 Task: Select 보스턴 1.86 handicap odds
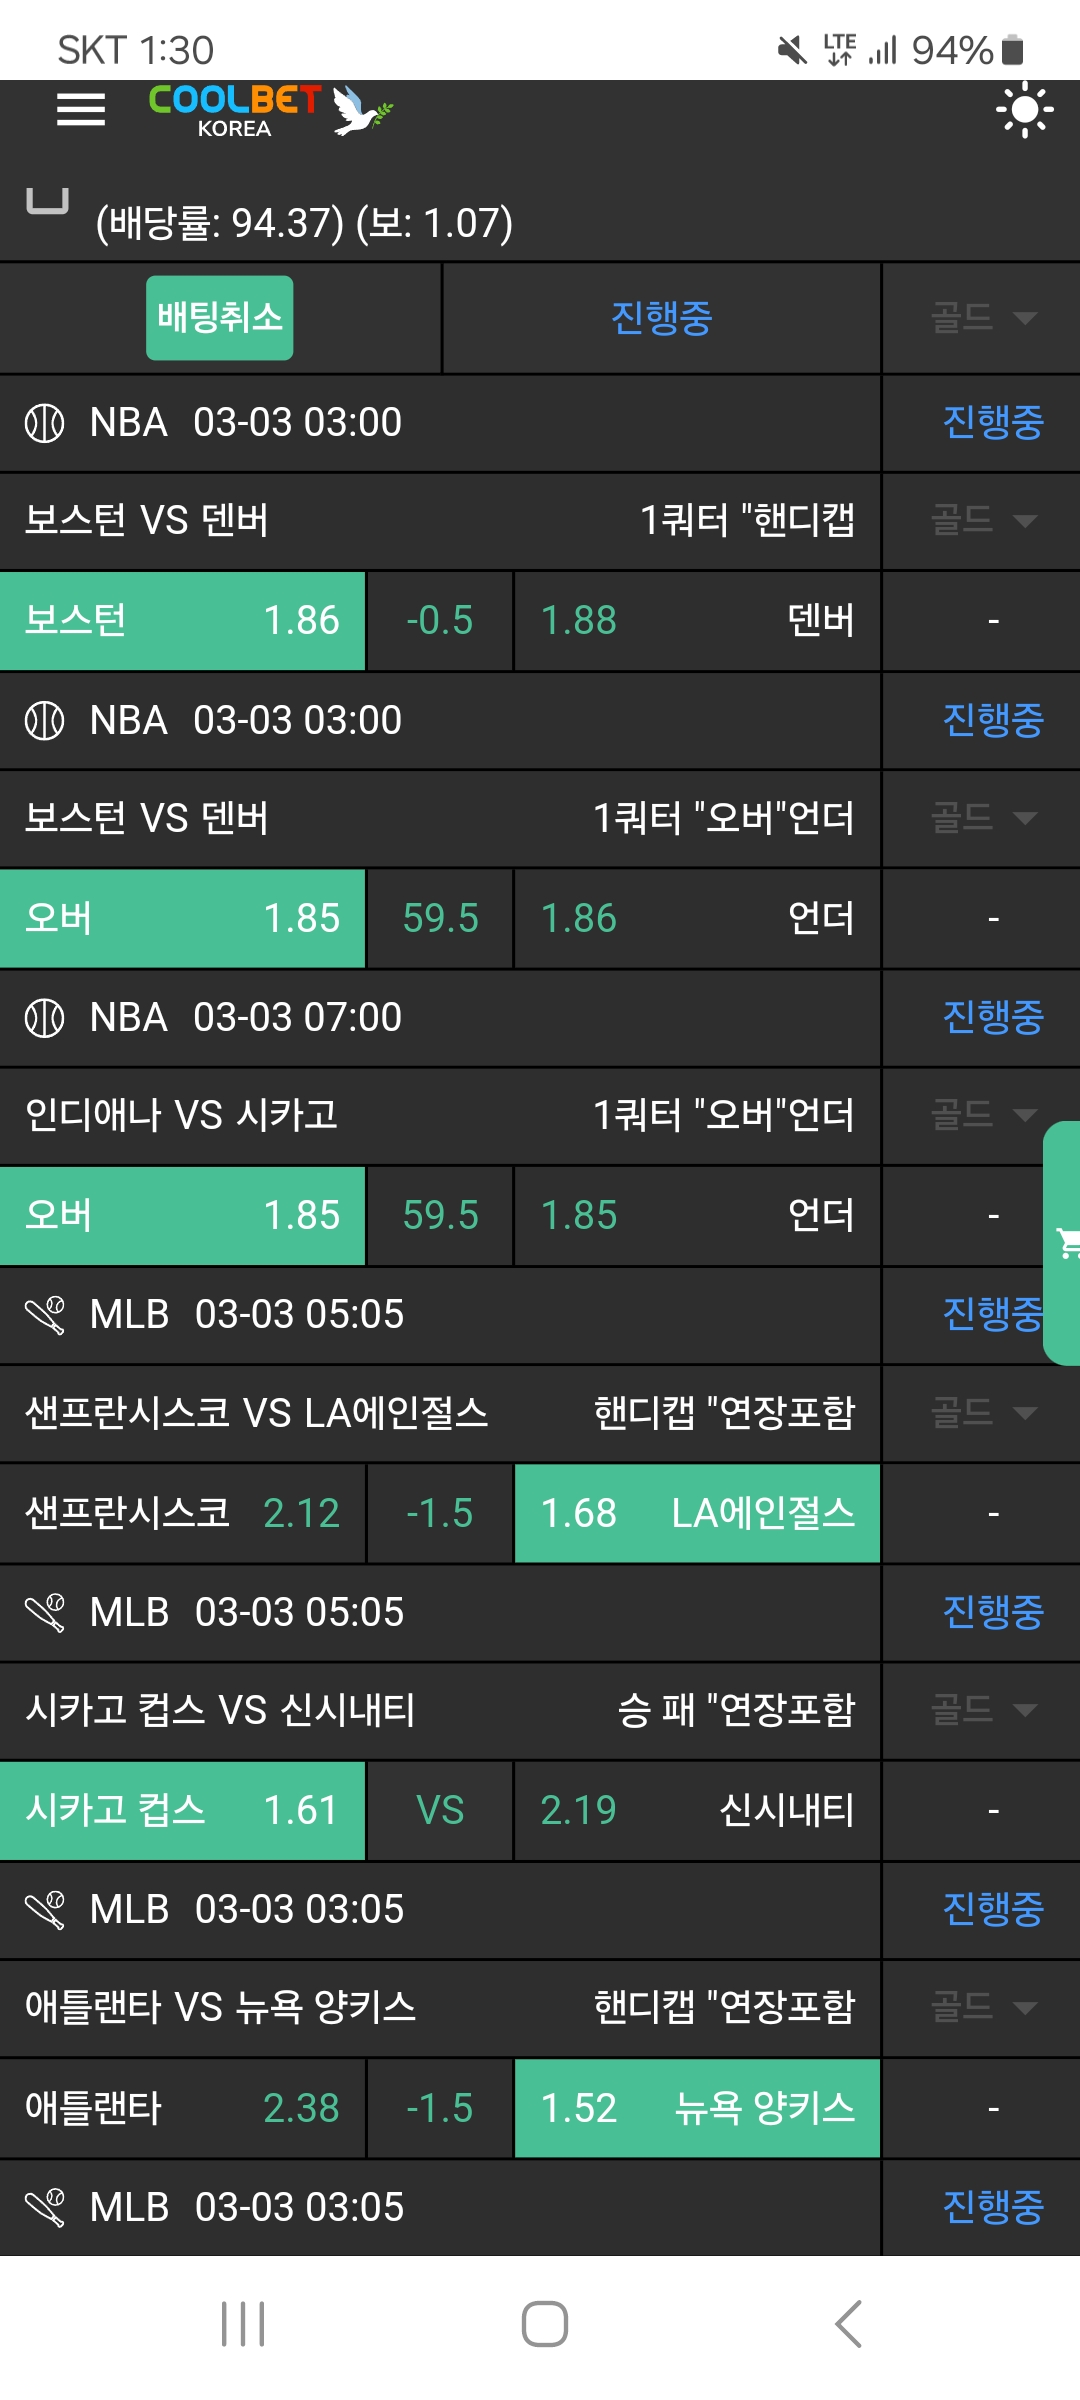point(182,621)
